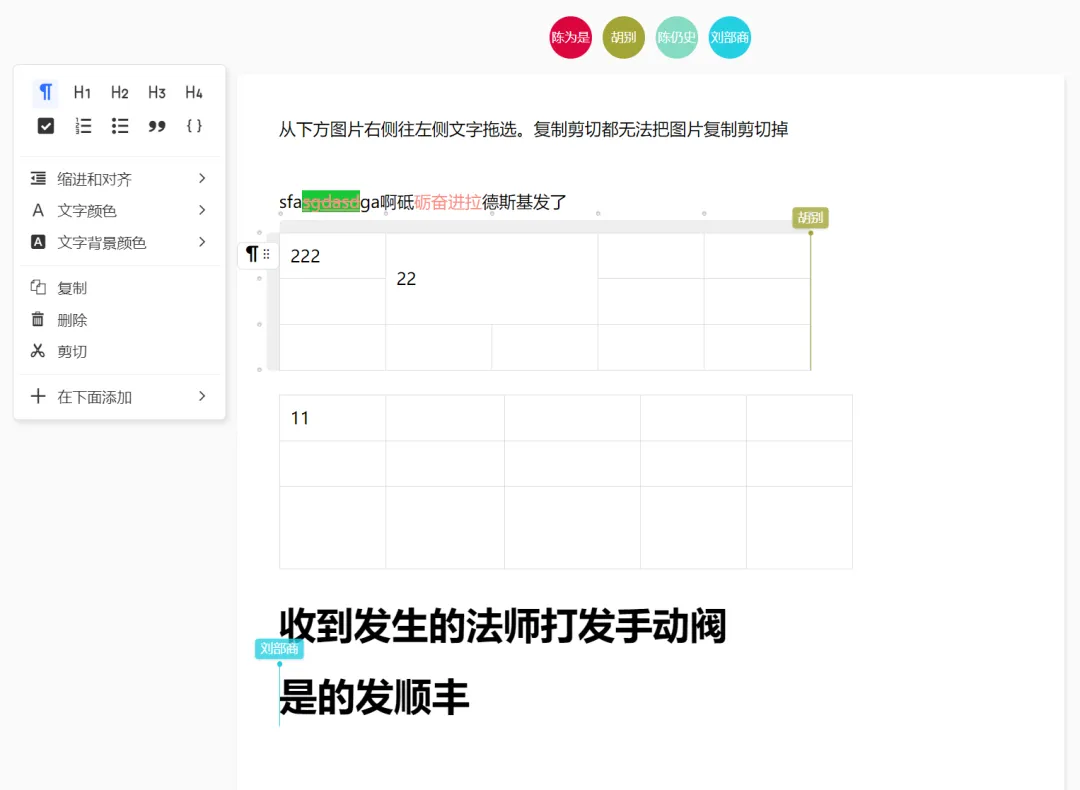Click the drag-dots handle beside table
The image size is (1080, 790).
coord(267,255)
